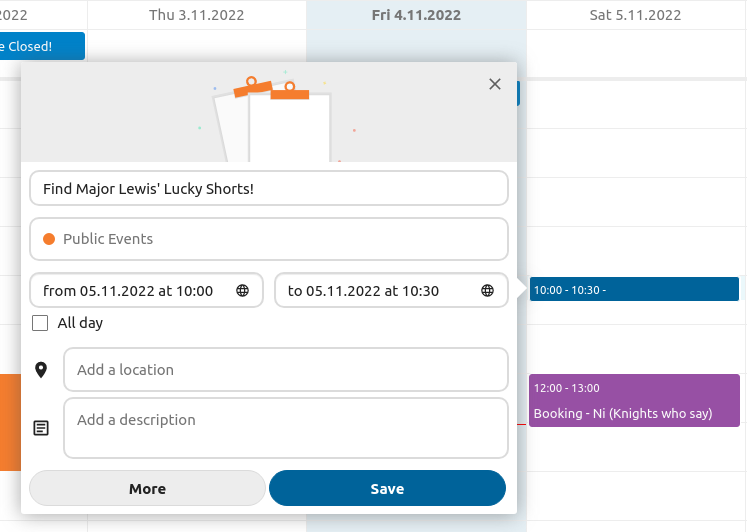Select the 10:00 - 10:30 event block
The image size is (747, 532).
634,290
